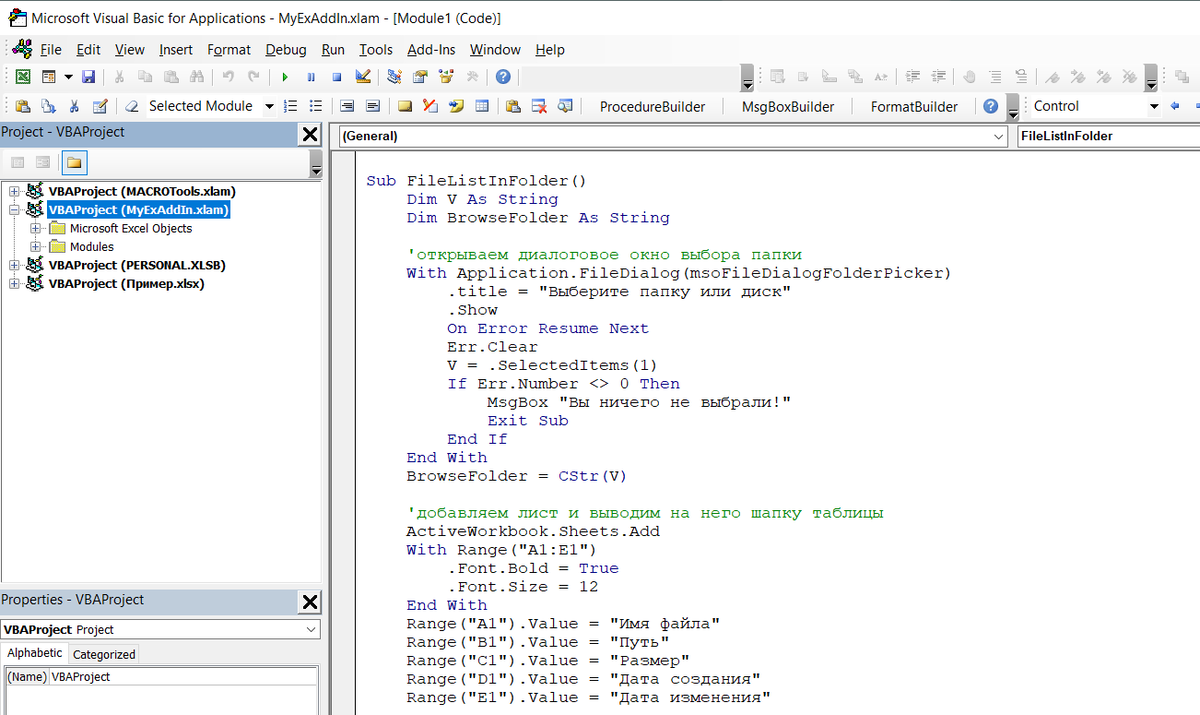This screenshot has height=715, width=1200.
Task: Close the Project - VBAProject panel
Action: [x=310, y=135]
